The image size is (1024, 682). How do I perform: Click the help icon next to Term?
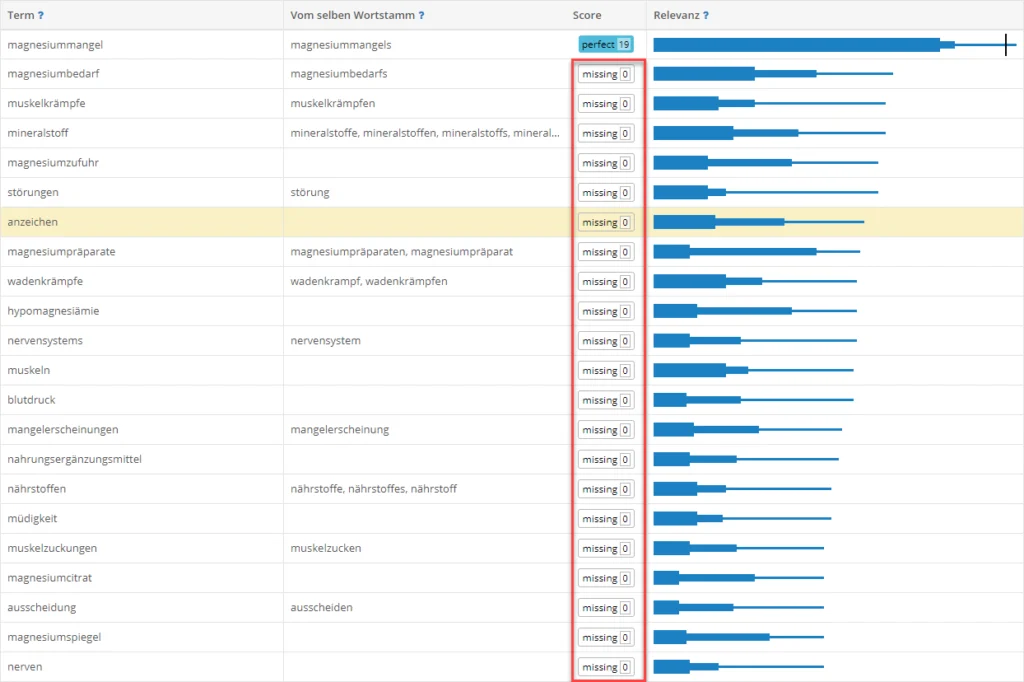[x=41, y=16]
